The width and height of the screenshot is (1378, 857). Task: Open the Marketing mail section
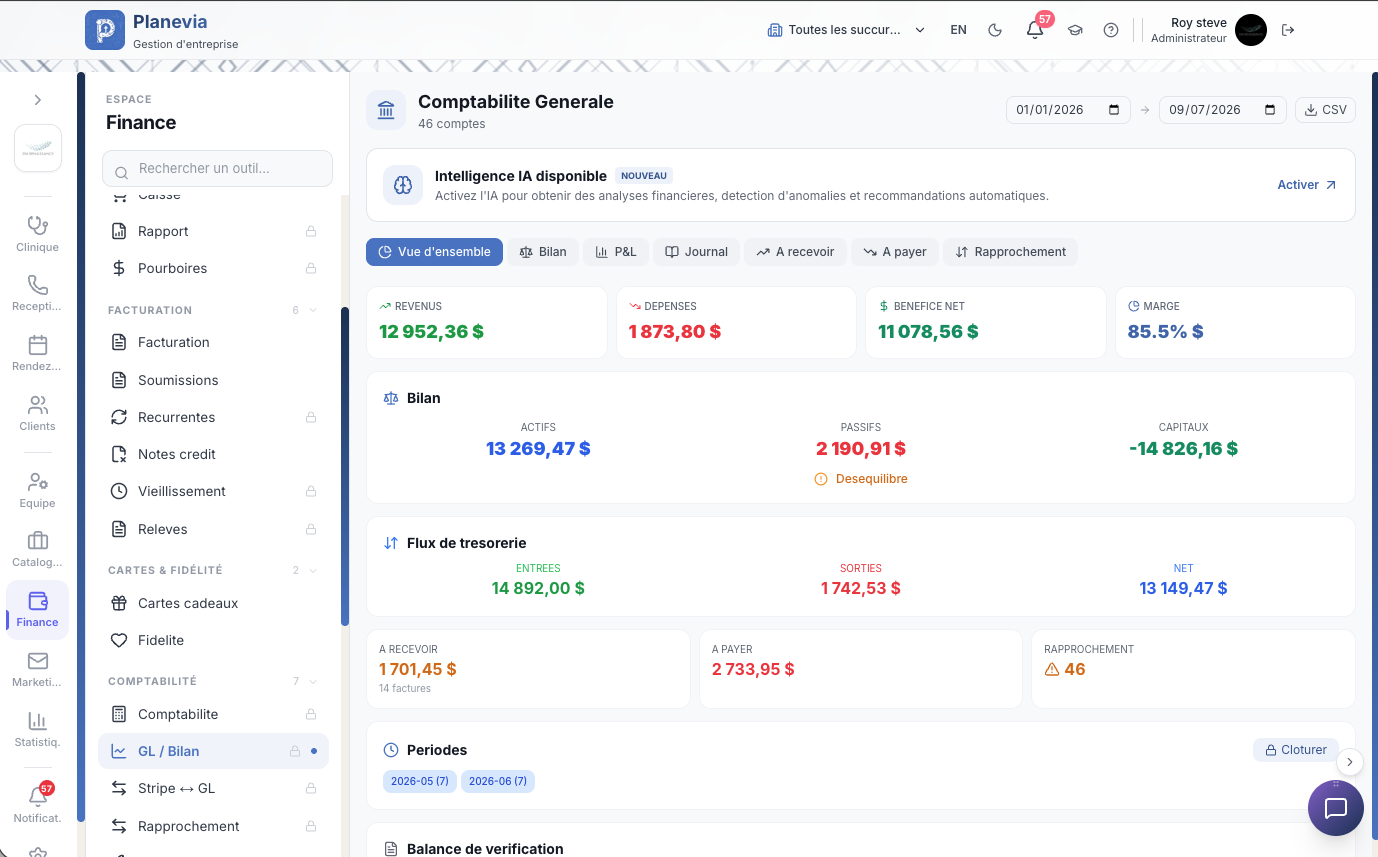tap(38, 670)
